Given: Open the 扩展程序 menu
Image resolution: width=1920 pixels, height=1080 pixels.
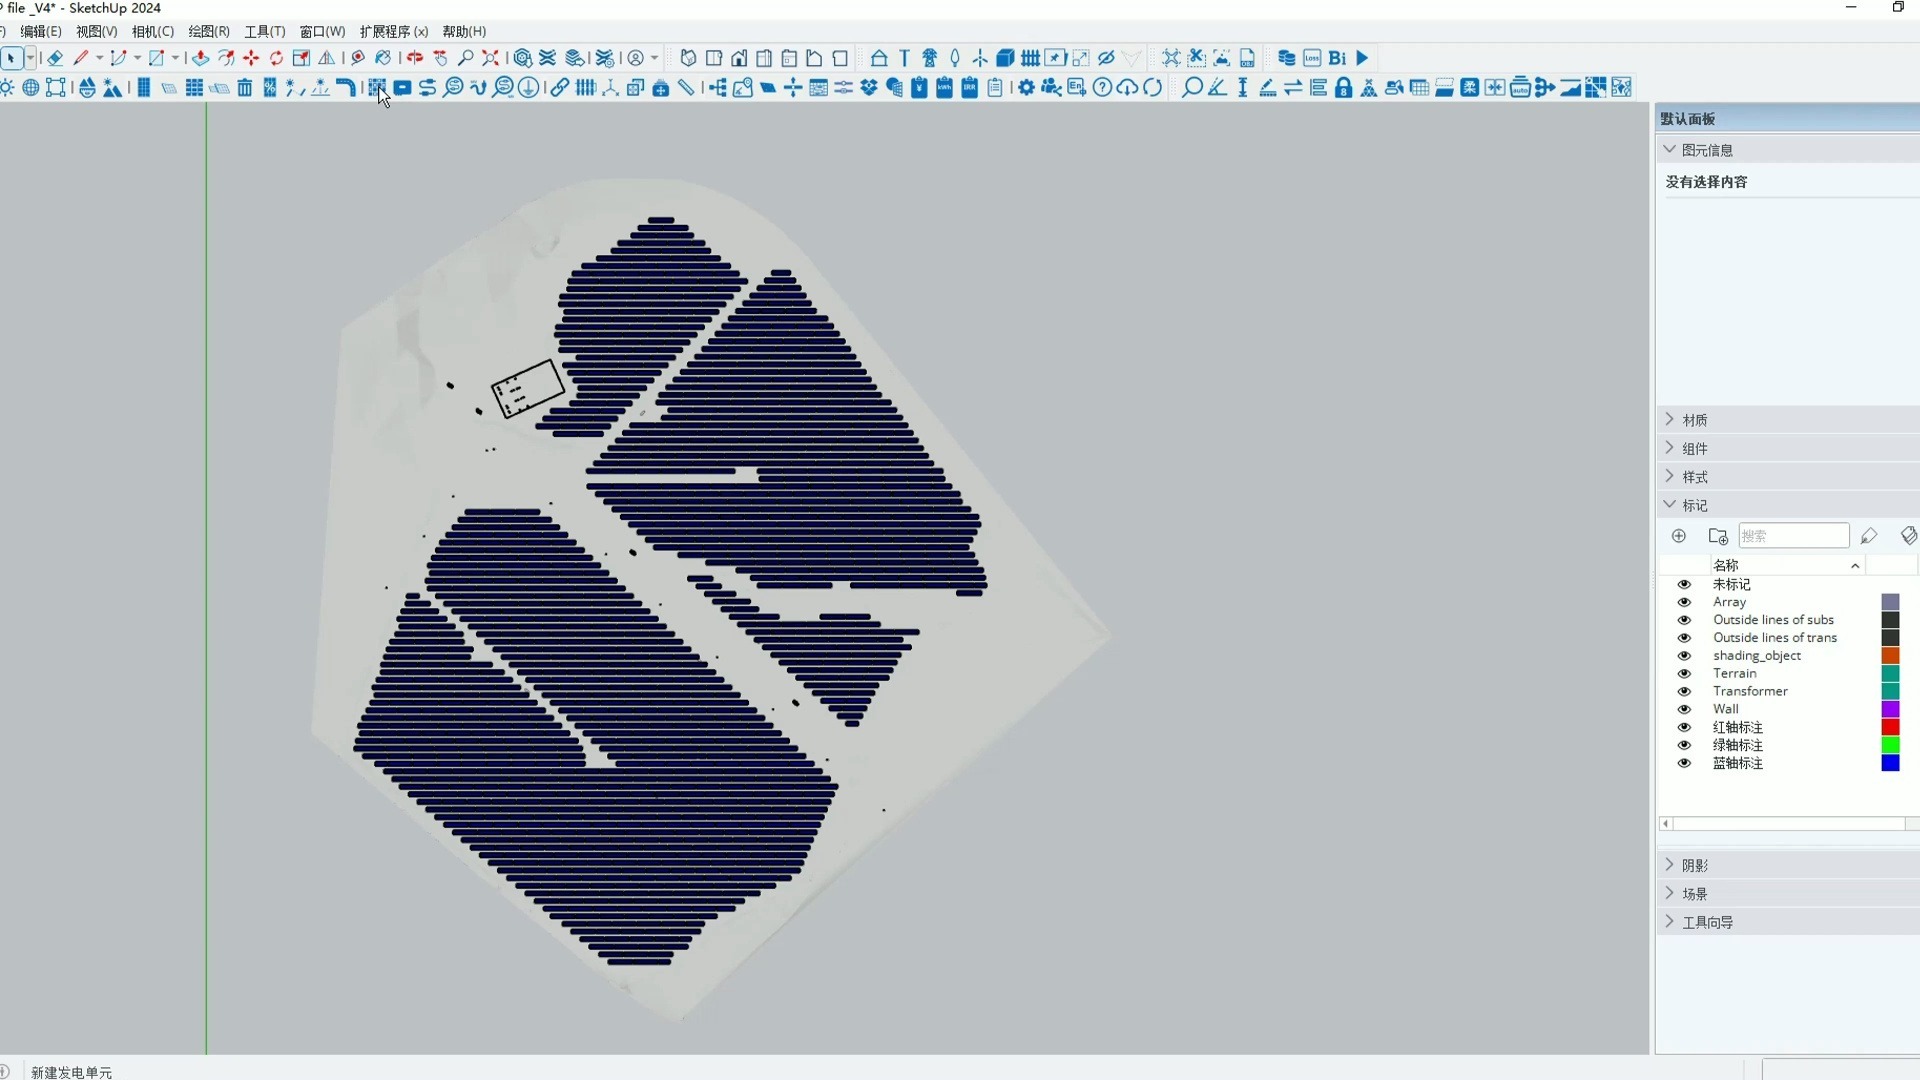Looking at the screenshot, I should [x=393, y=32].
